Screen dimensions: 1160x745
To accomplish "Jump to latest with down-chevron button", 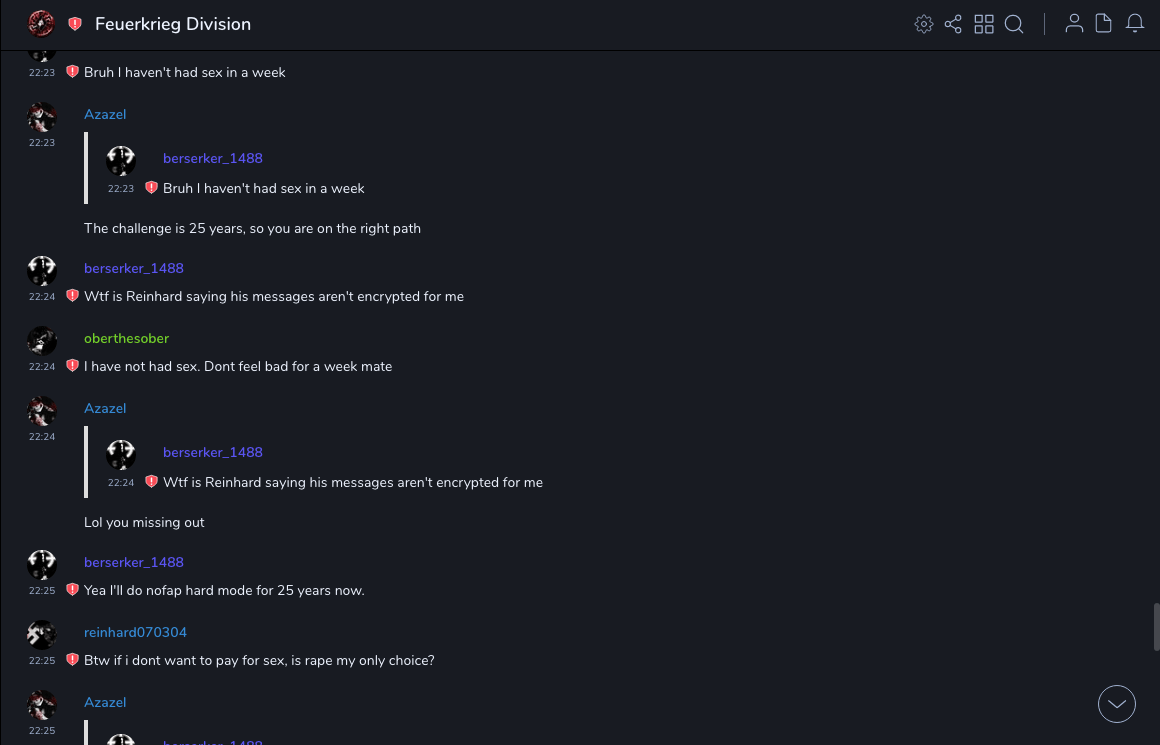I will click(1117, 704).
